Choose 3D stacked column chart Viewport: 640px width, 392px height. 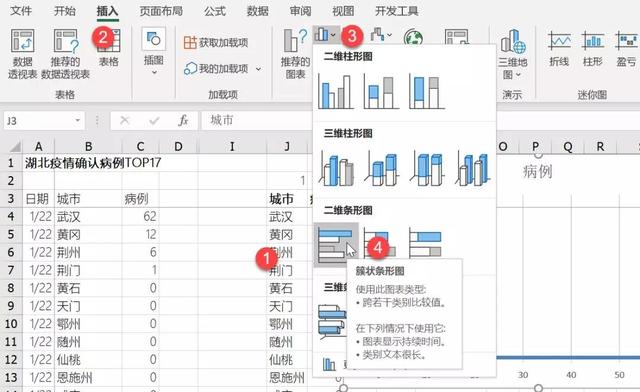(382, 168)
